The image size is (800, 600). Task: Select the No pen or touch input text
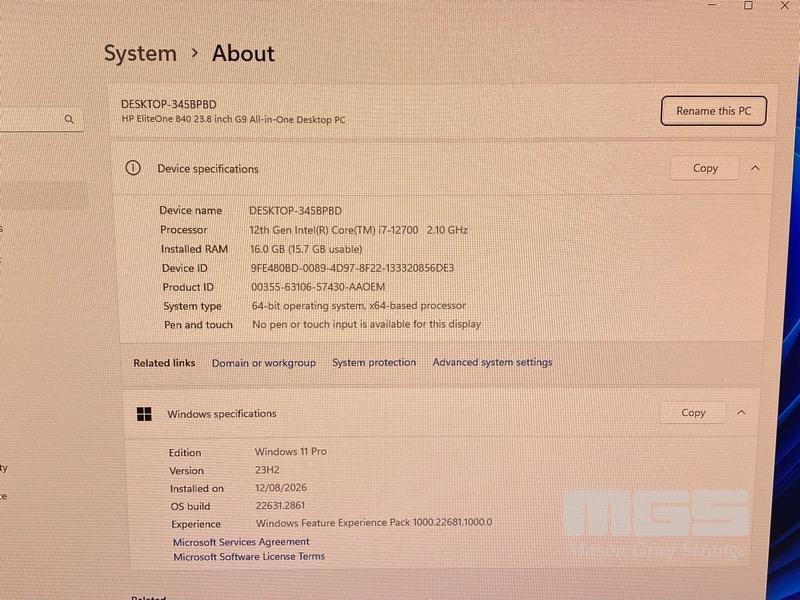point(366,324)
